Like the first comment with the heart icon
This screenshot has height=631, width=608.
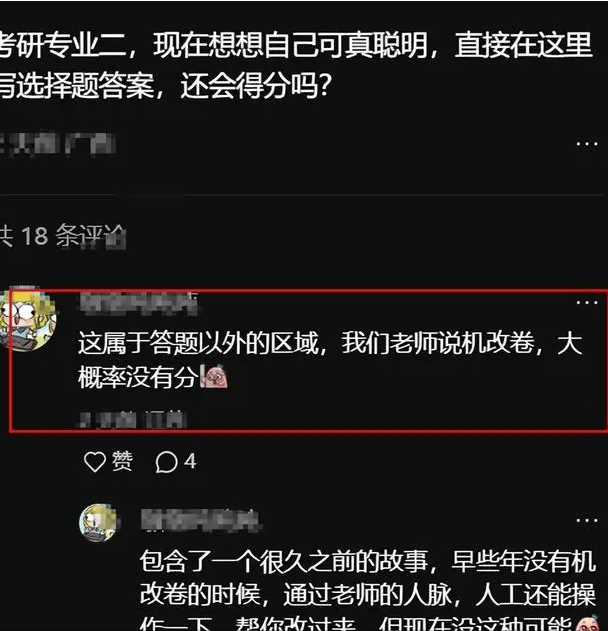click(x=95, y=461)
